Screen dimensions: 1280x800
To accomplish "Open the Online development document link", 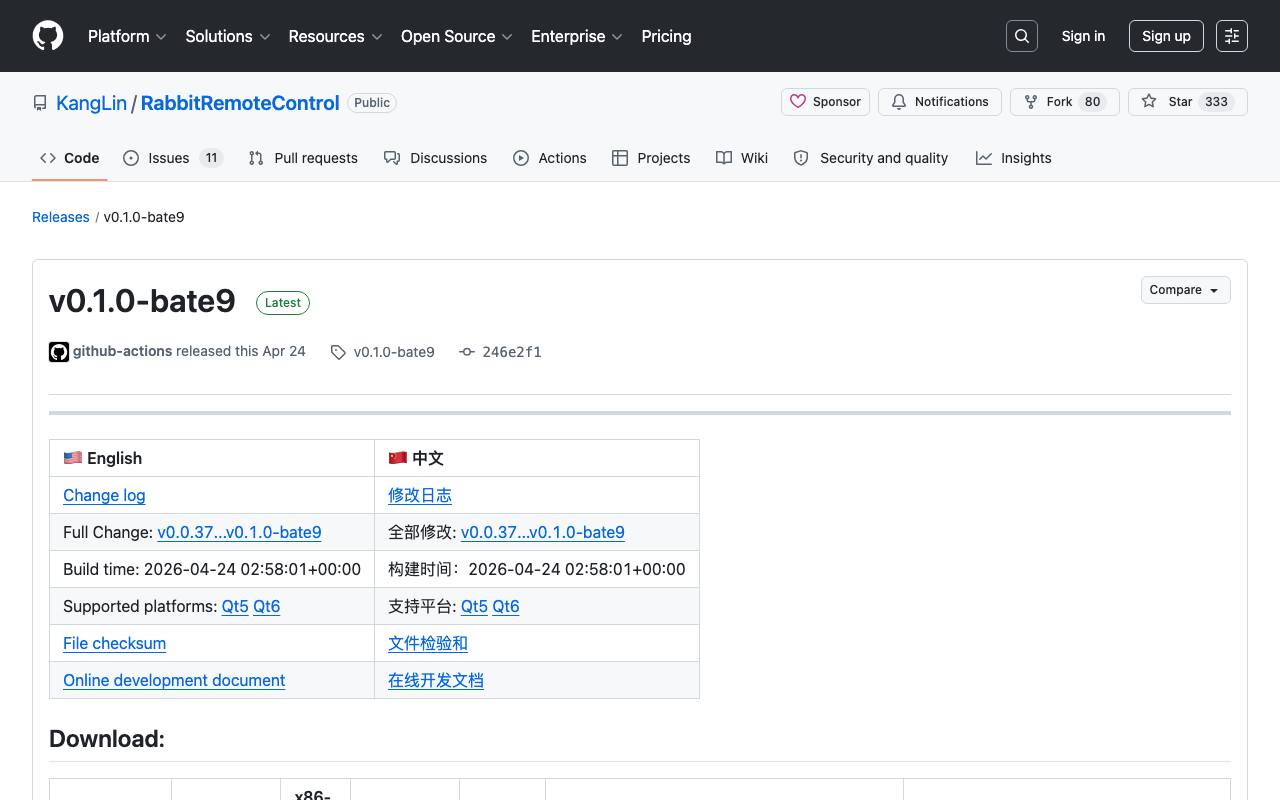I will pos(174,680).
